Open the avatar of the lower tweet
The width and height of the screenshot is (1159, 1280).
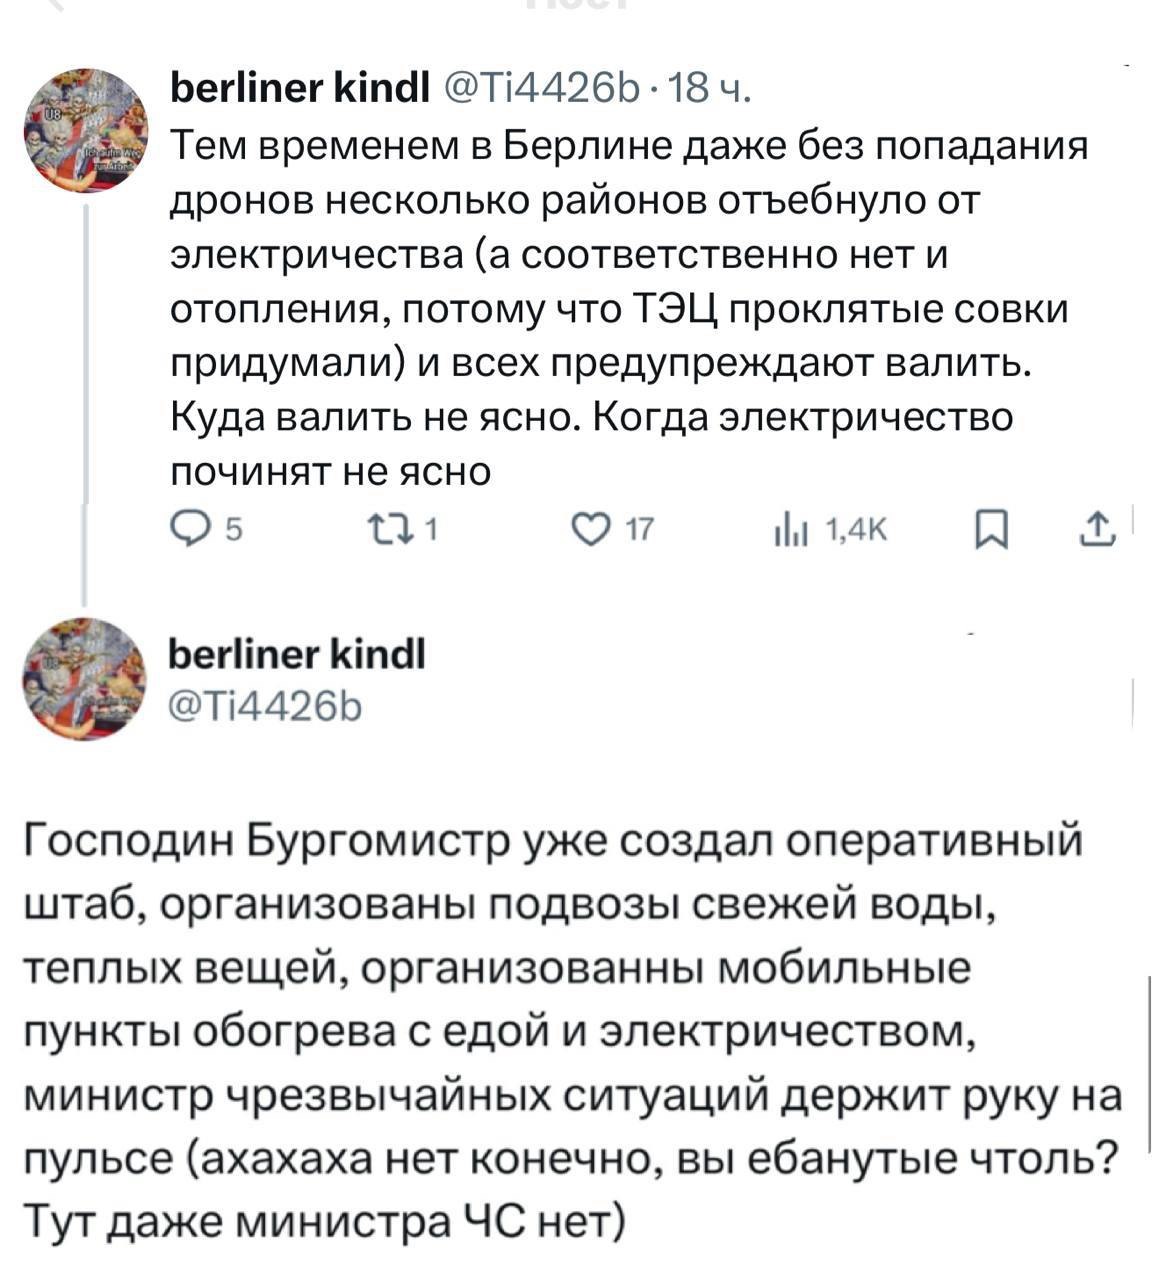(85, 680)
